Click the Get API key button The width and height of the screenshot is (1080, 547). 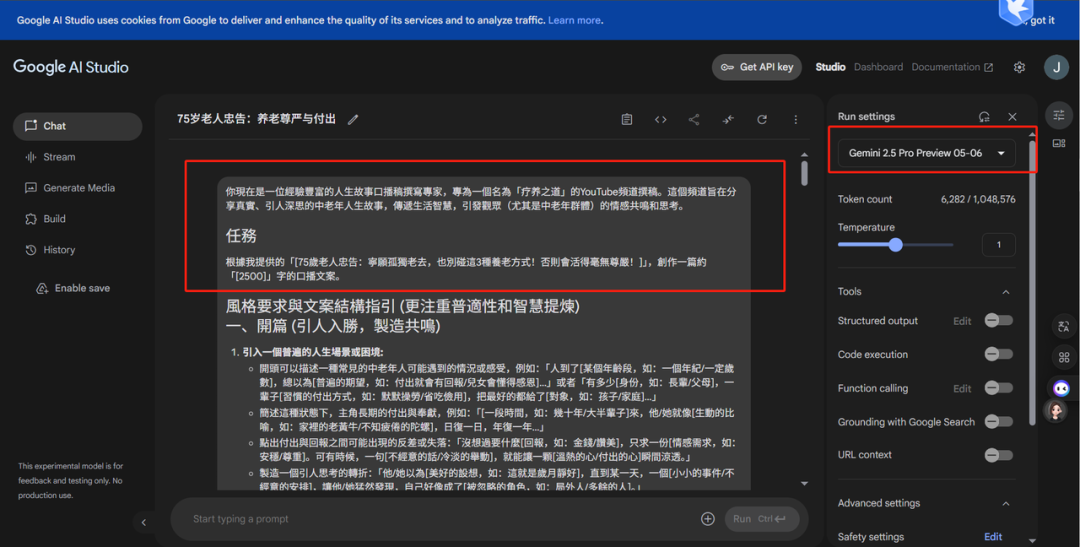coord(757,68)
